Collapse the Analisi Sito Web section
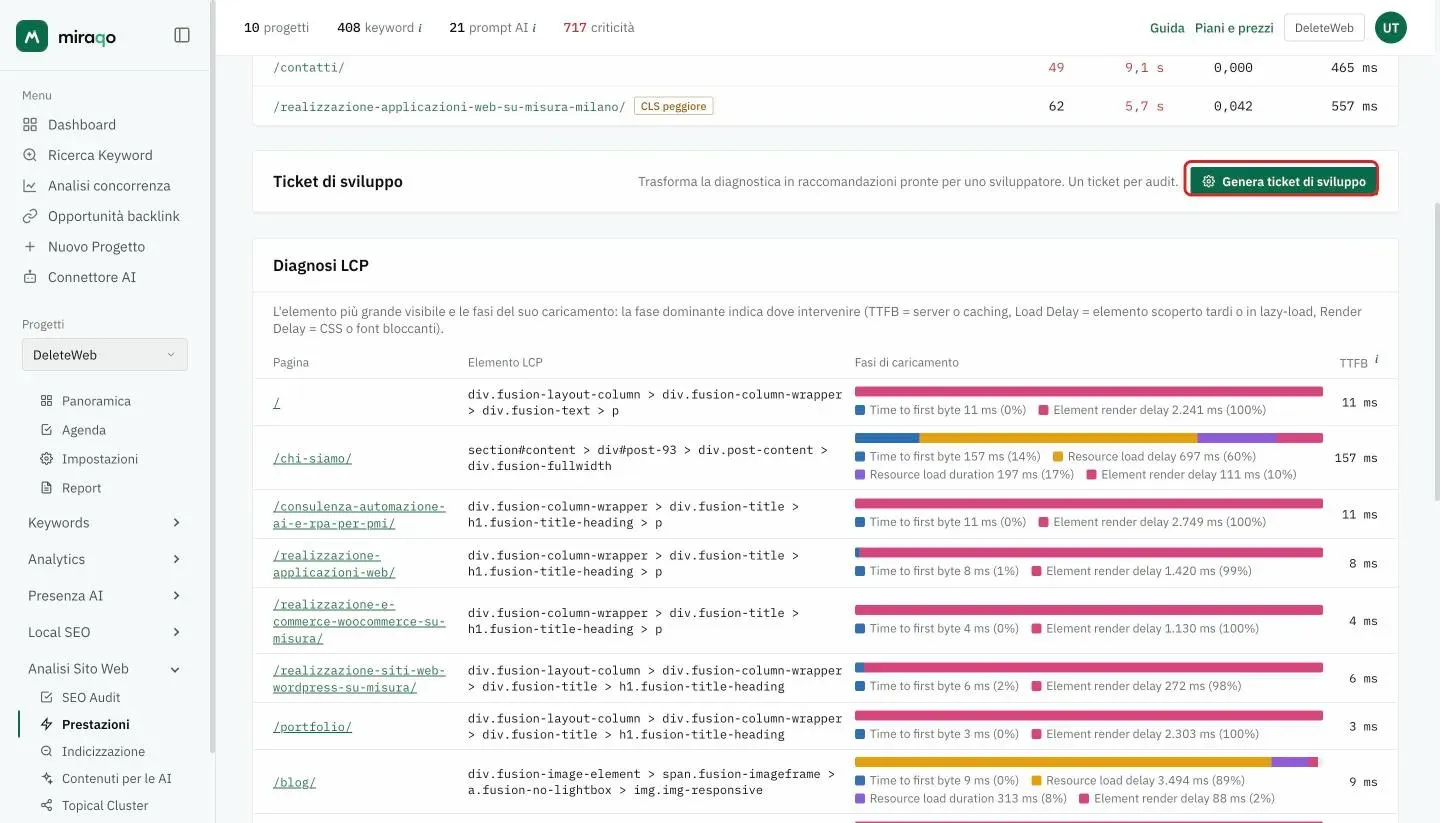 pos(104,669)
